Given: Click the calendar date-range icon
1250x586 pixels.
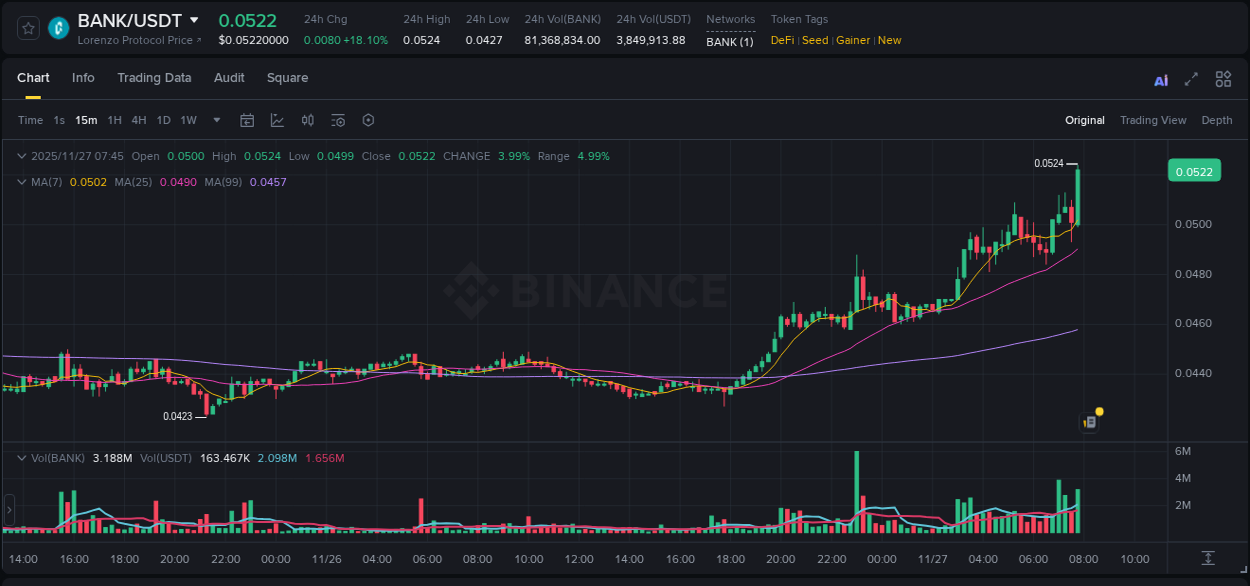Looking at the screenshot, I should [x=247, y=120].
